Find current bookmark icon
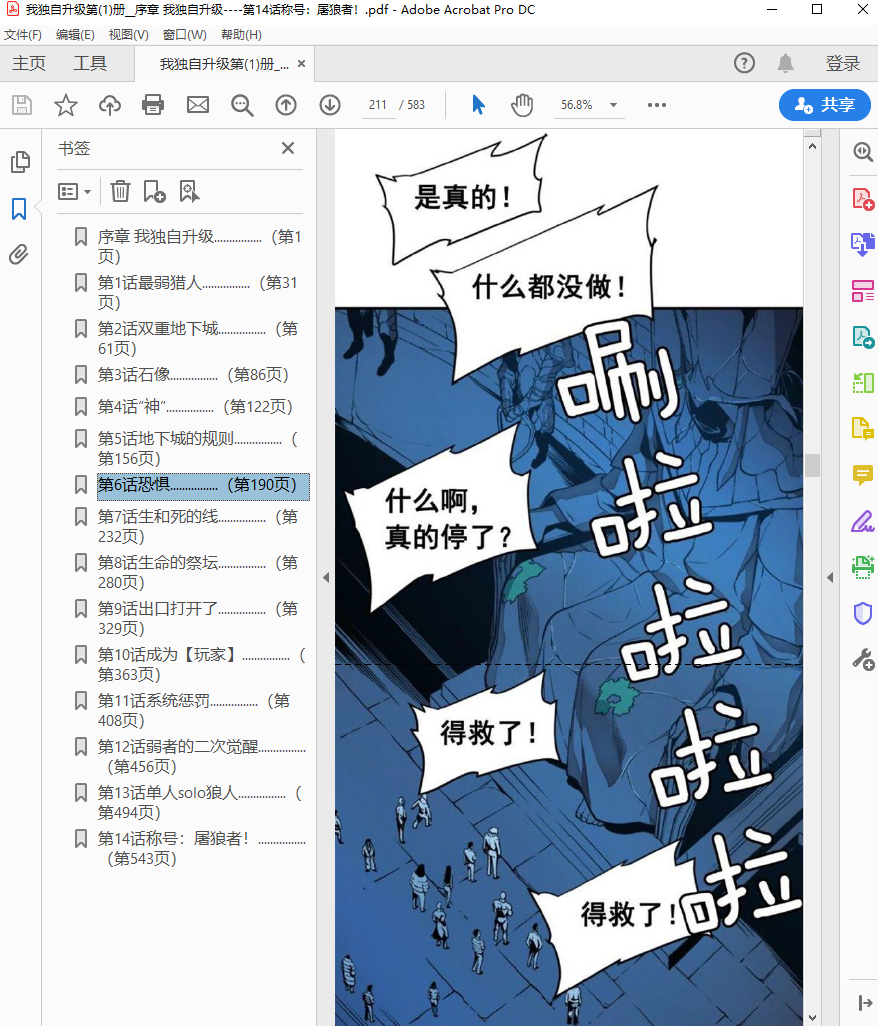Screen dimensions: 878x1026 [x=189, y=191]
